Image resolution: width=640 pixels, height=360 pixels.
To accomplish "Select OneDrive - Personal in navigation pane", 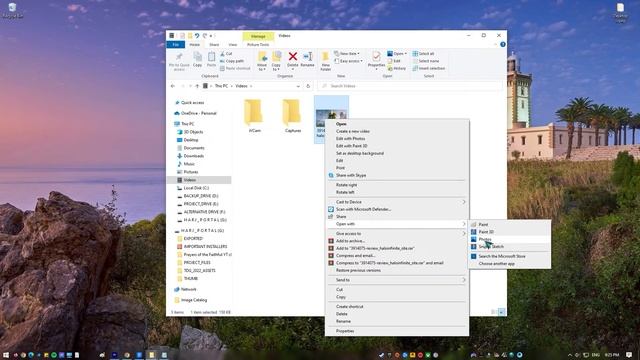I will pyautogui.click(x=198, y=113).
